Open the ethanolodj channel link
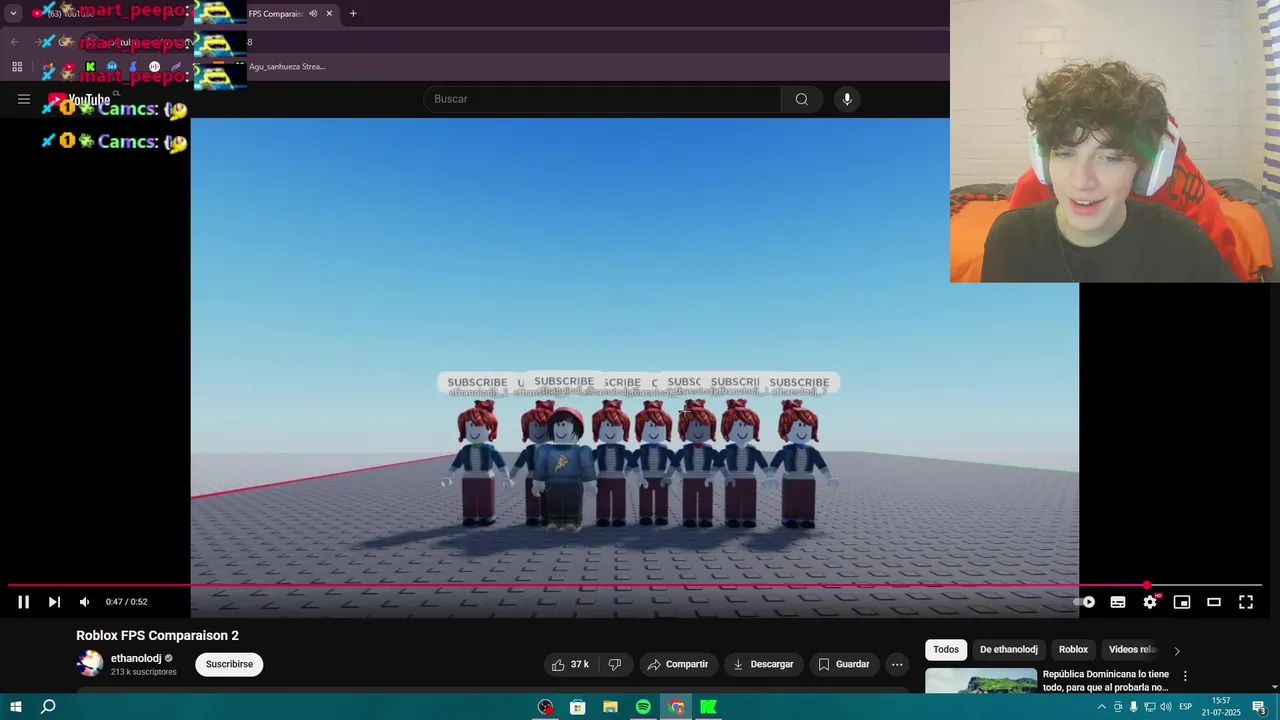This screenshot has height=720, width=1280. point(136,658)
